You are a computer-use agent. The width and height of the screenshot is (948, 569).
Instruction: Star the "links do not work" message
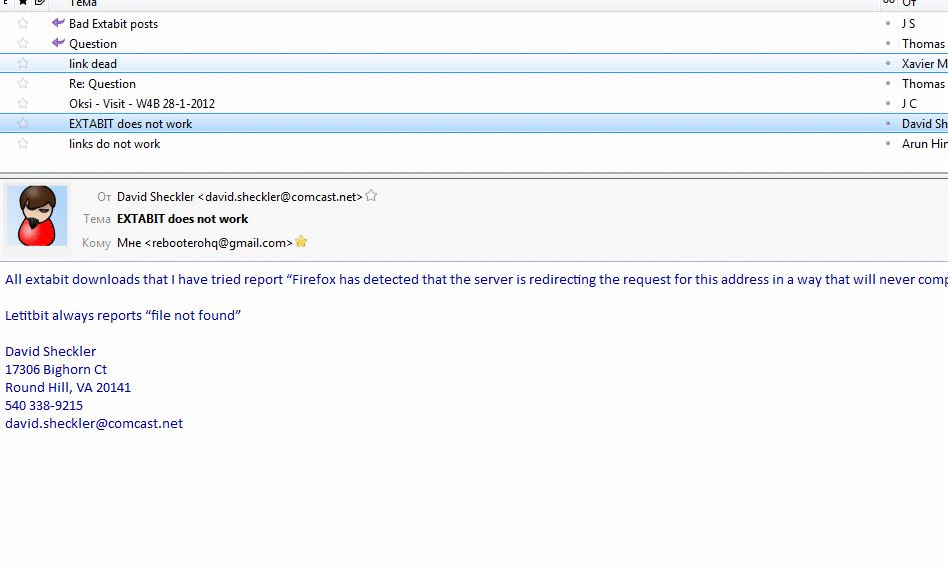click(x=23, y=143)
